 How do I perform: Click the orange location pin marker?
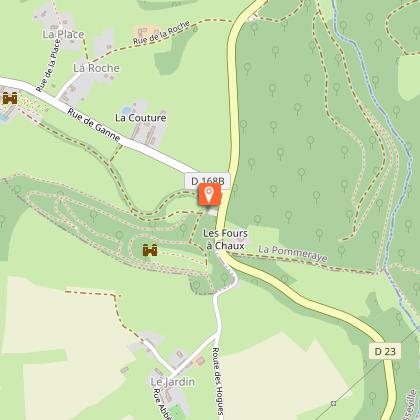[210, 194]
